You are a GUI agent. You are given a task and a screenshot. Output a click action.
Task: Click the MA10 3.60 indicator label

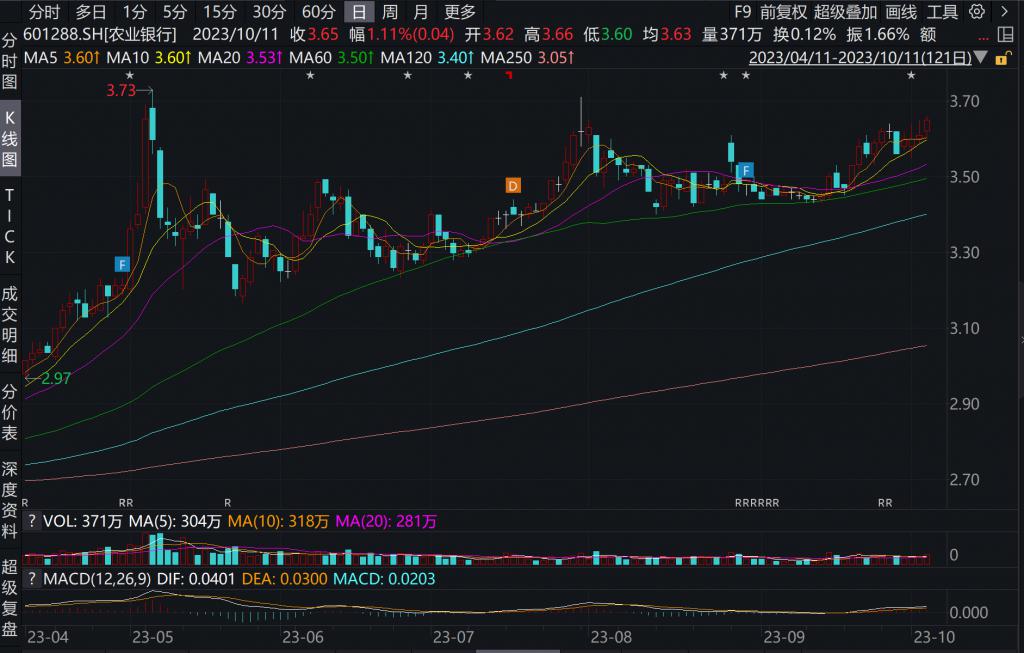[148, 58]
